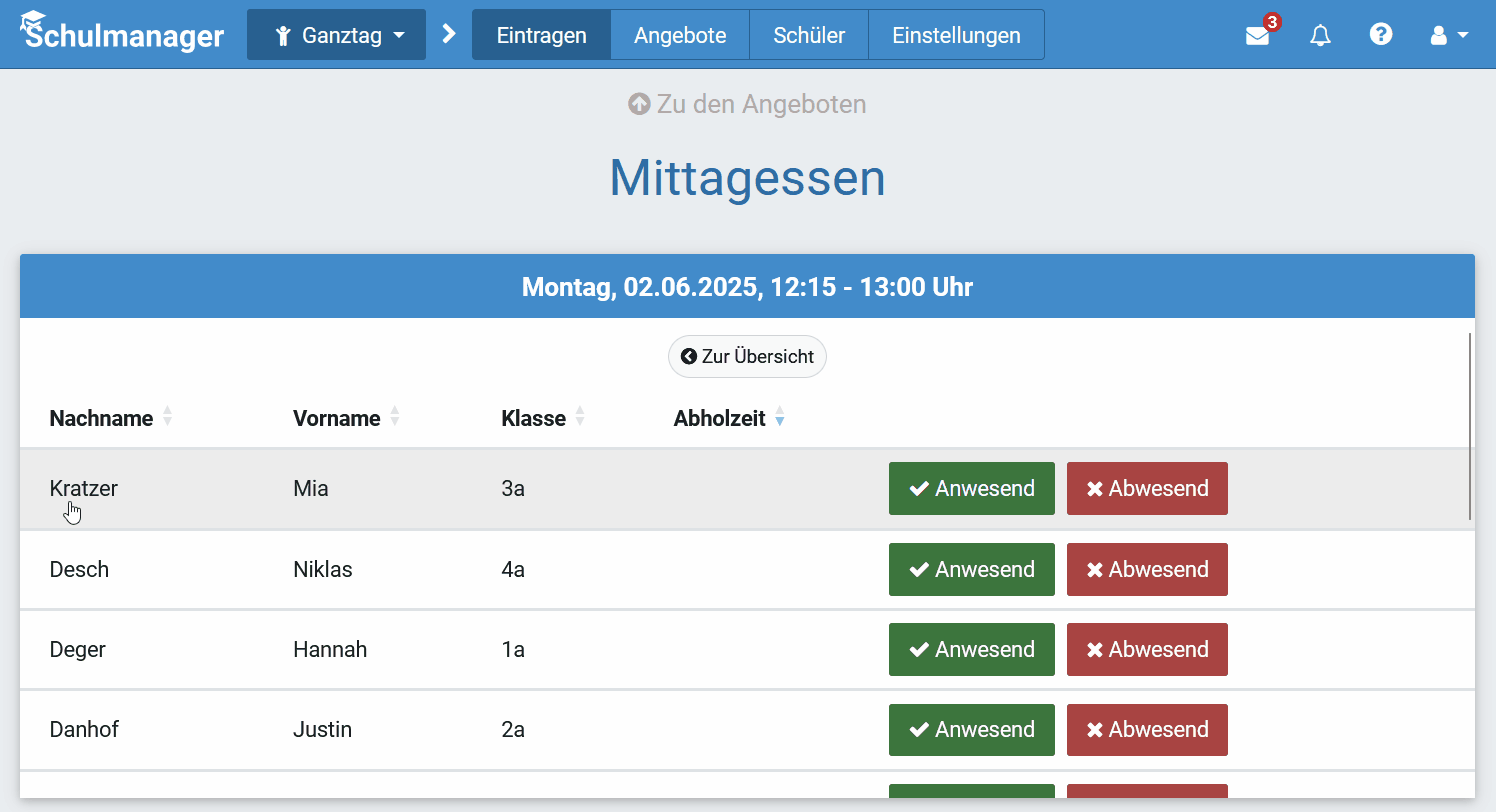
Task: Click the arrow chevron next to Ganztag
Action: pyautogui.click(x=448, y=33)
